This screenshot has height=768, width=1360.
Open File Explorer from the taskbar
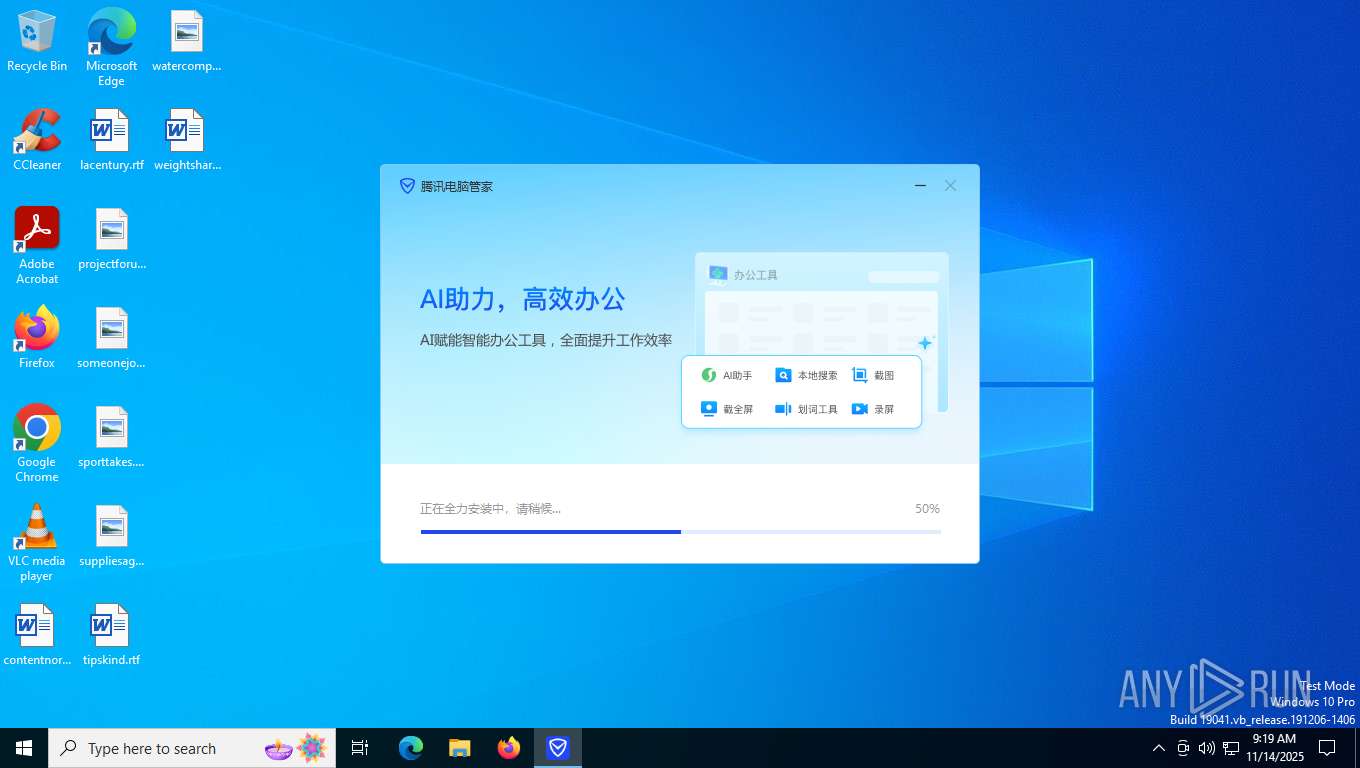460,748
